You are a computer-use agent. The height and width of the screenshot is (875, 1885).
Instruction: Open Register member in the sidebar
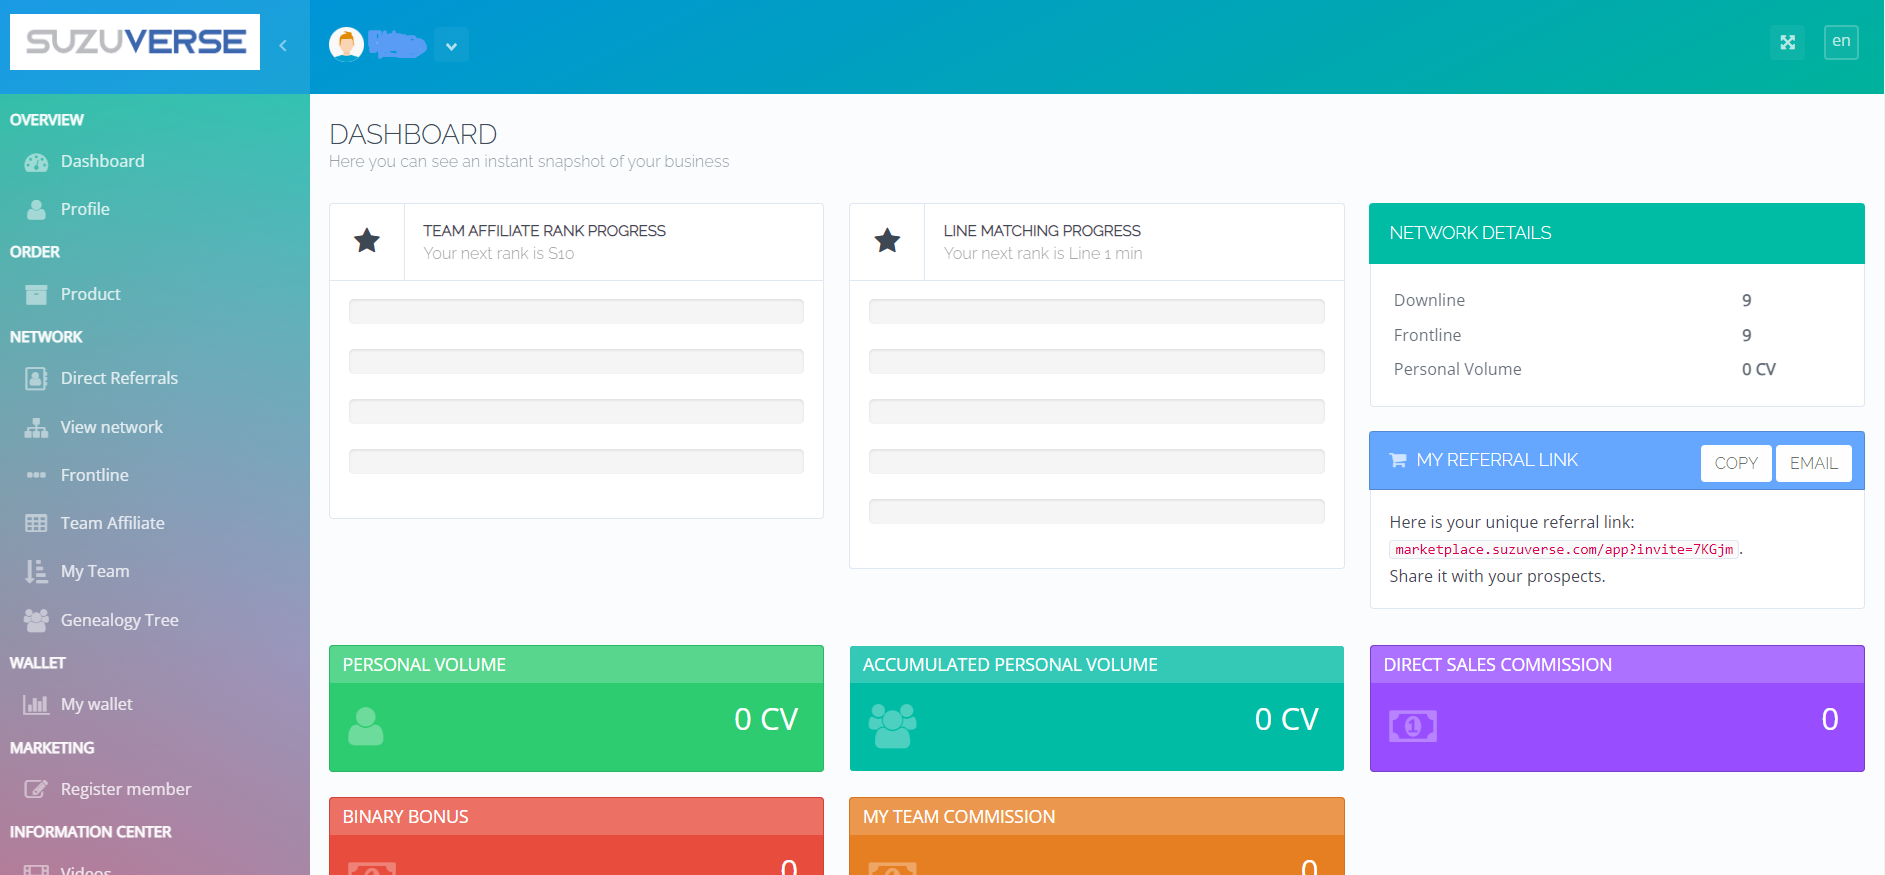click(125, 789)
